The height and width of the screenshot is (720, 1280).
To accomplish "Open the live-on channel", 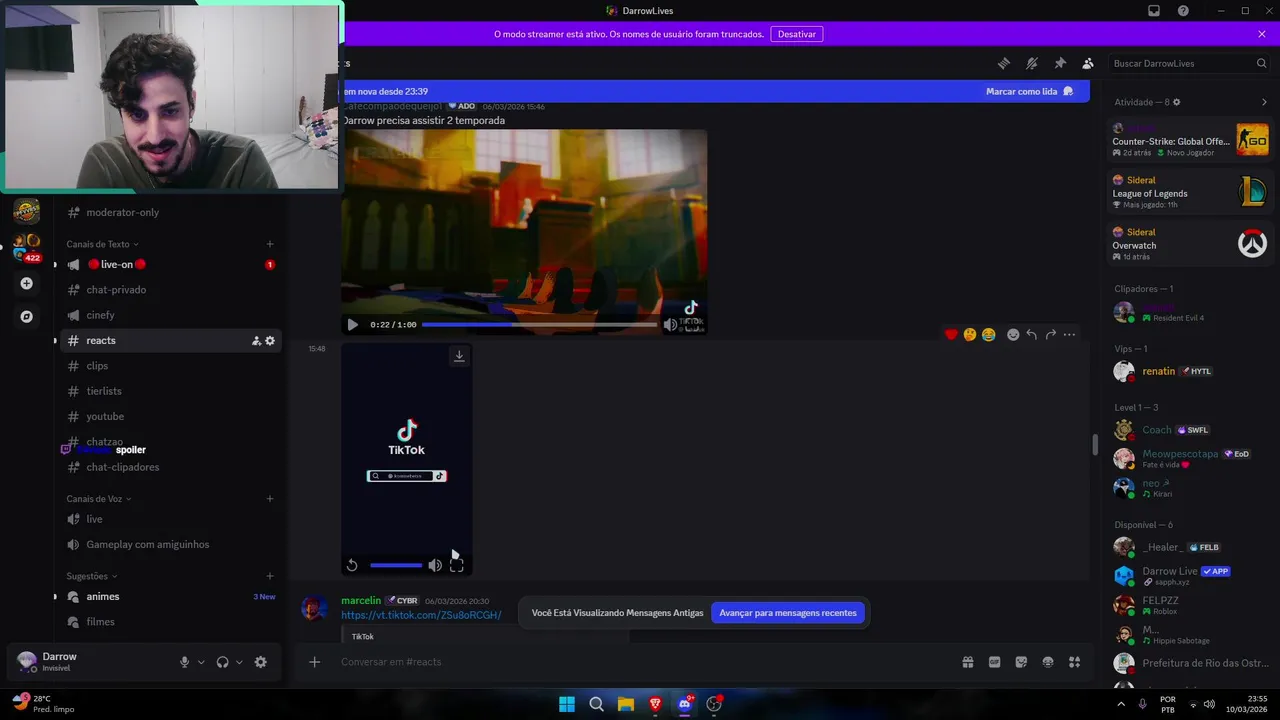I will [168, 264].
